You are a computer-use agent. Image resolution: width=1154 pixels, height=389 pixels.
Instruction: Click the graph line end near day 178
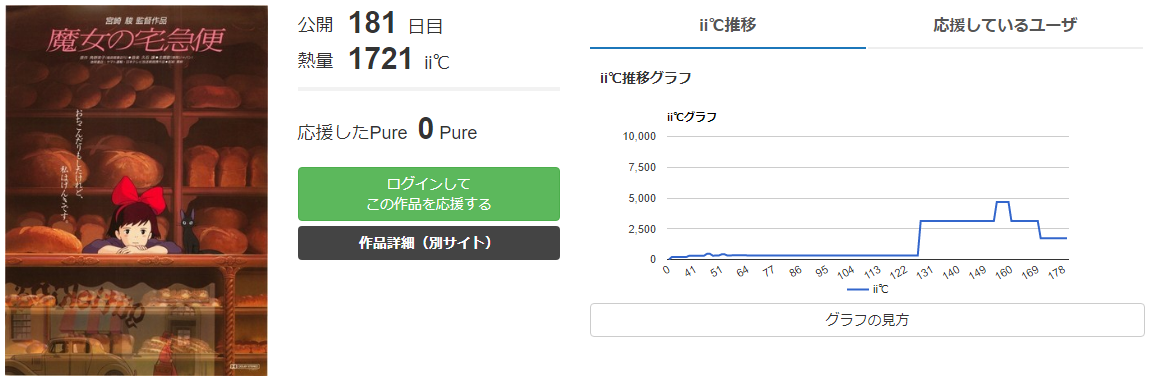[x=1064, y=238]
